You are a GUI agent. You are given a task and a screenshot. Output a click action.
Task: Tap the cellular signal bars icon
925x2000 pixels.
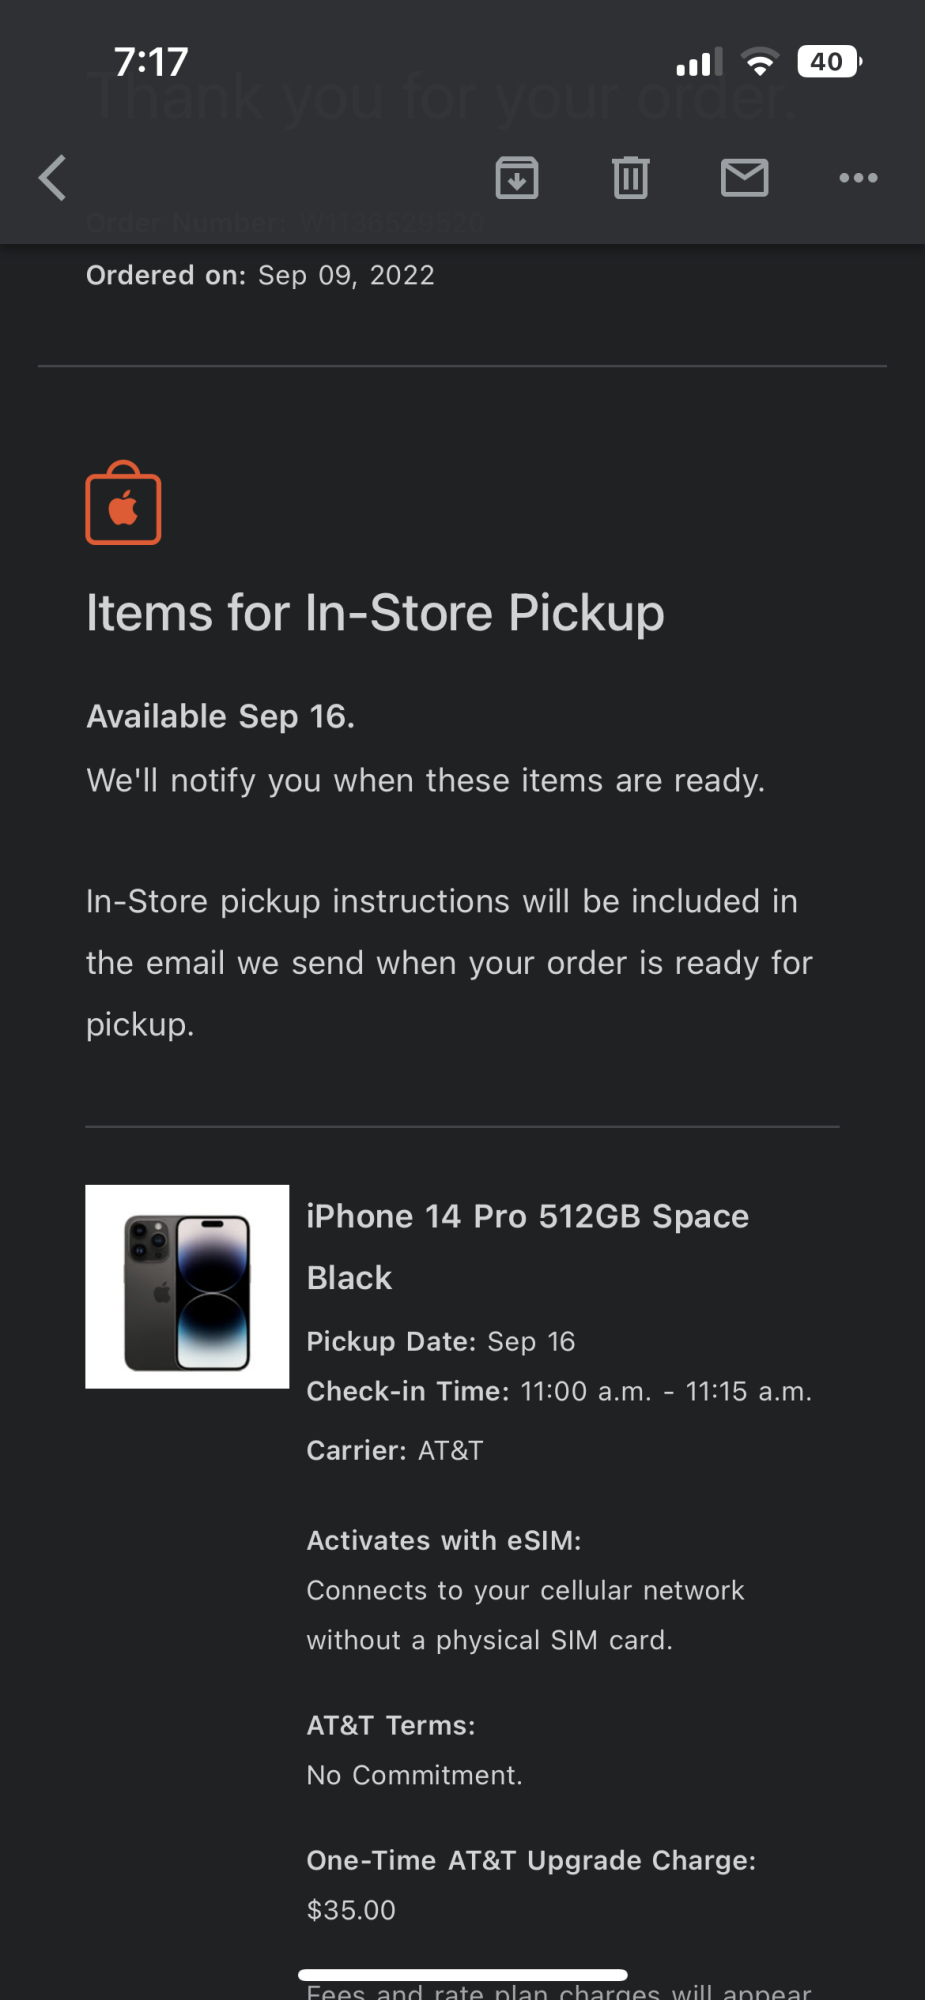[x=699, y=63]
